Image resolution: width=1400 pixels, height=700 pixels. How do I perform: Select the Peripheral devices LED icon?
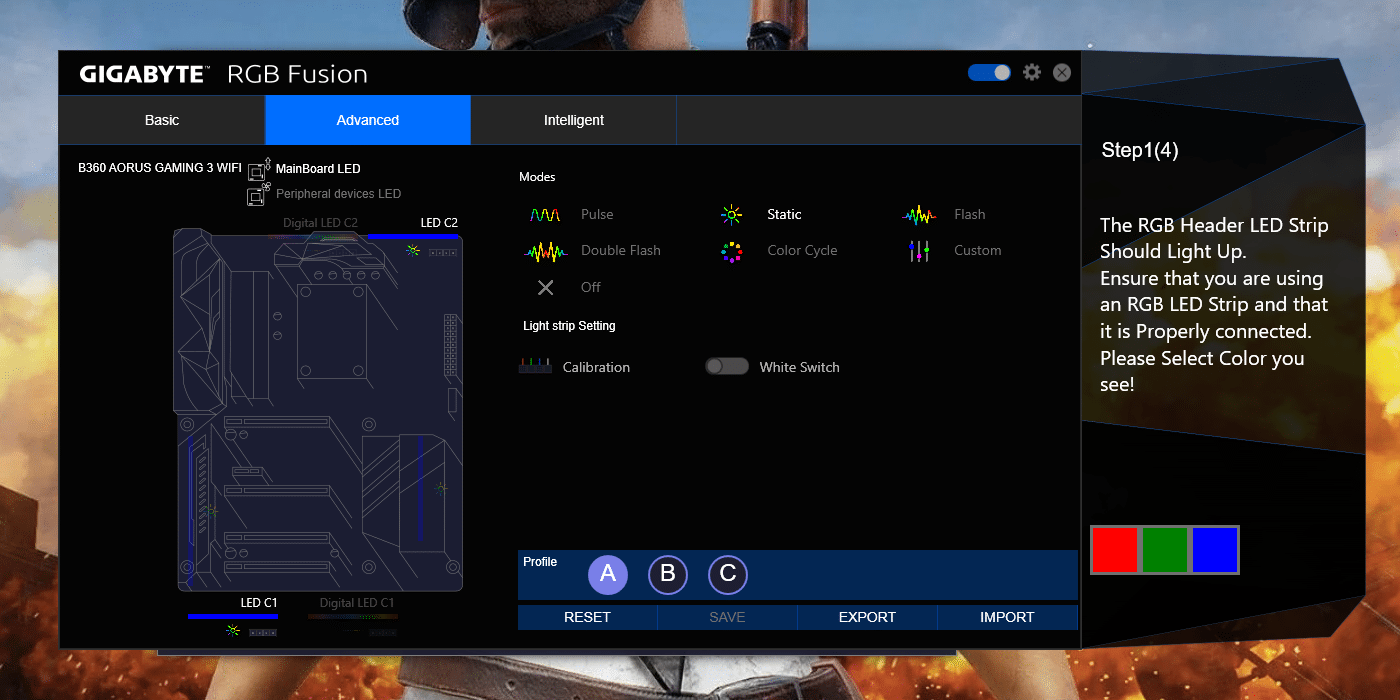258,194
